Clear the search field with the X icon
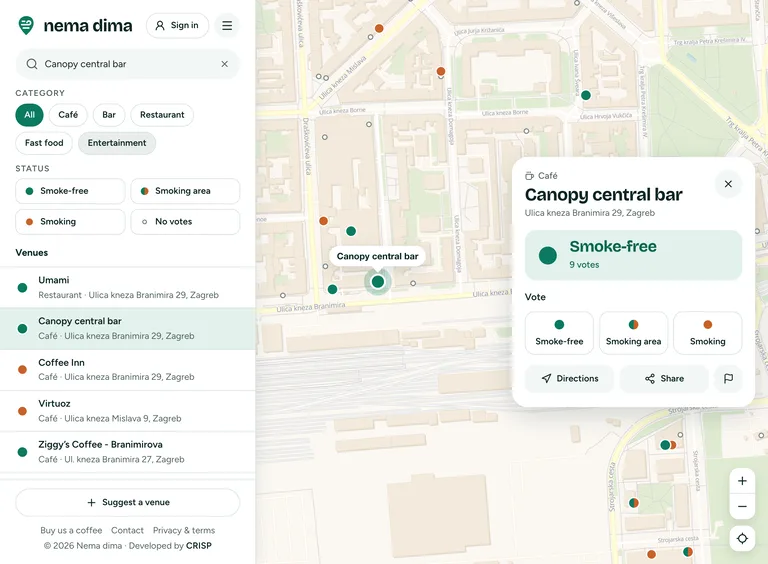768x564 pixels. point(224,64)
